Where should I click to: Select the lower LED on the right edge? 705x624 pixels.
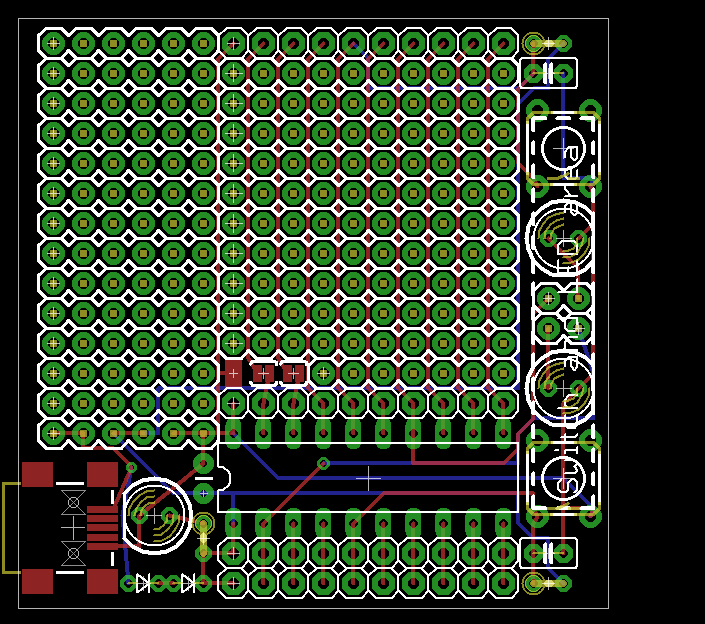click(x=563, y=388)
